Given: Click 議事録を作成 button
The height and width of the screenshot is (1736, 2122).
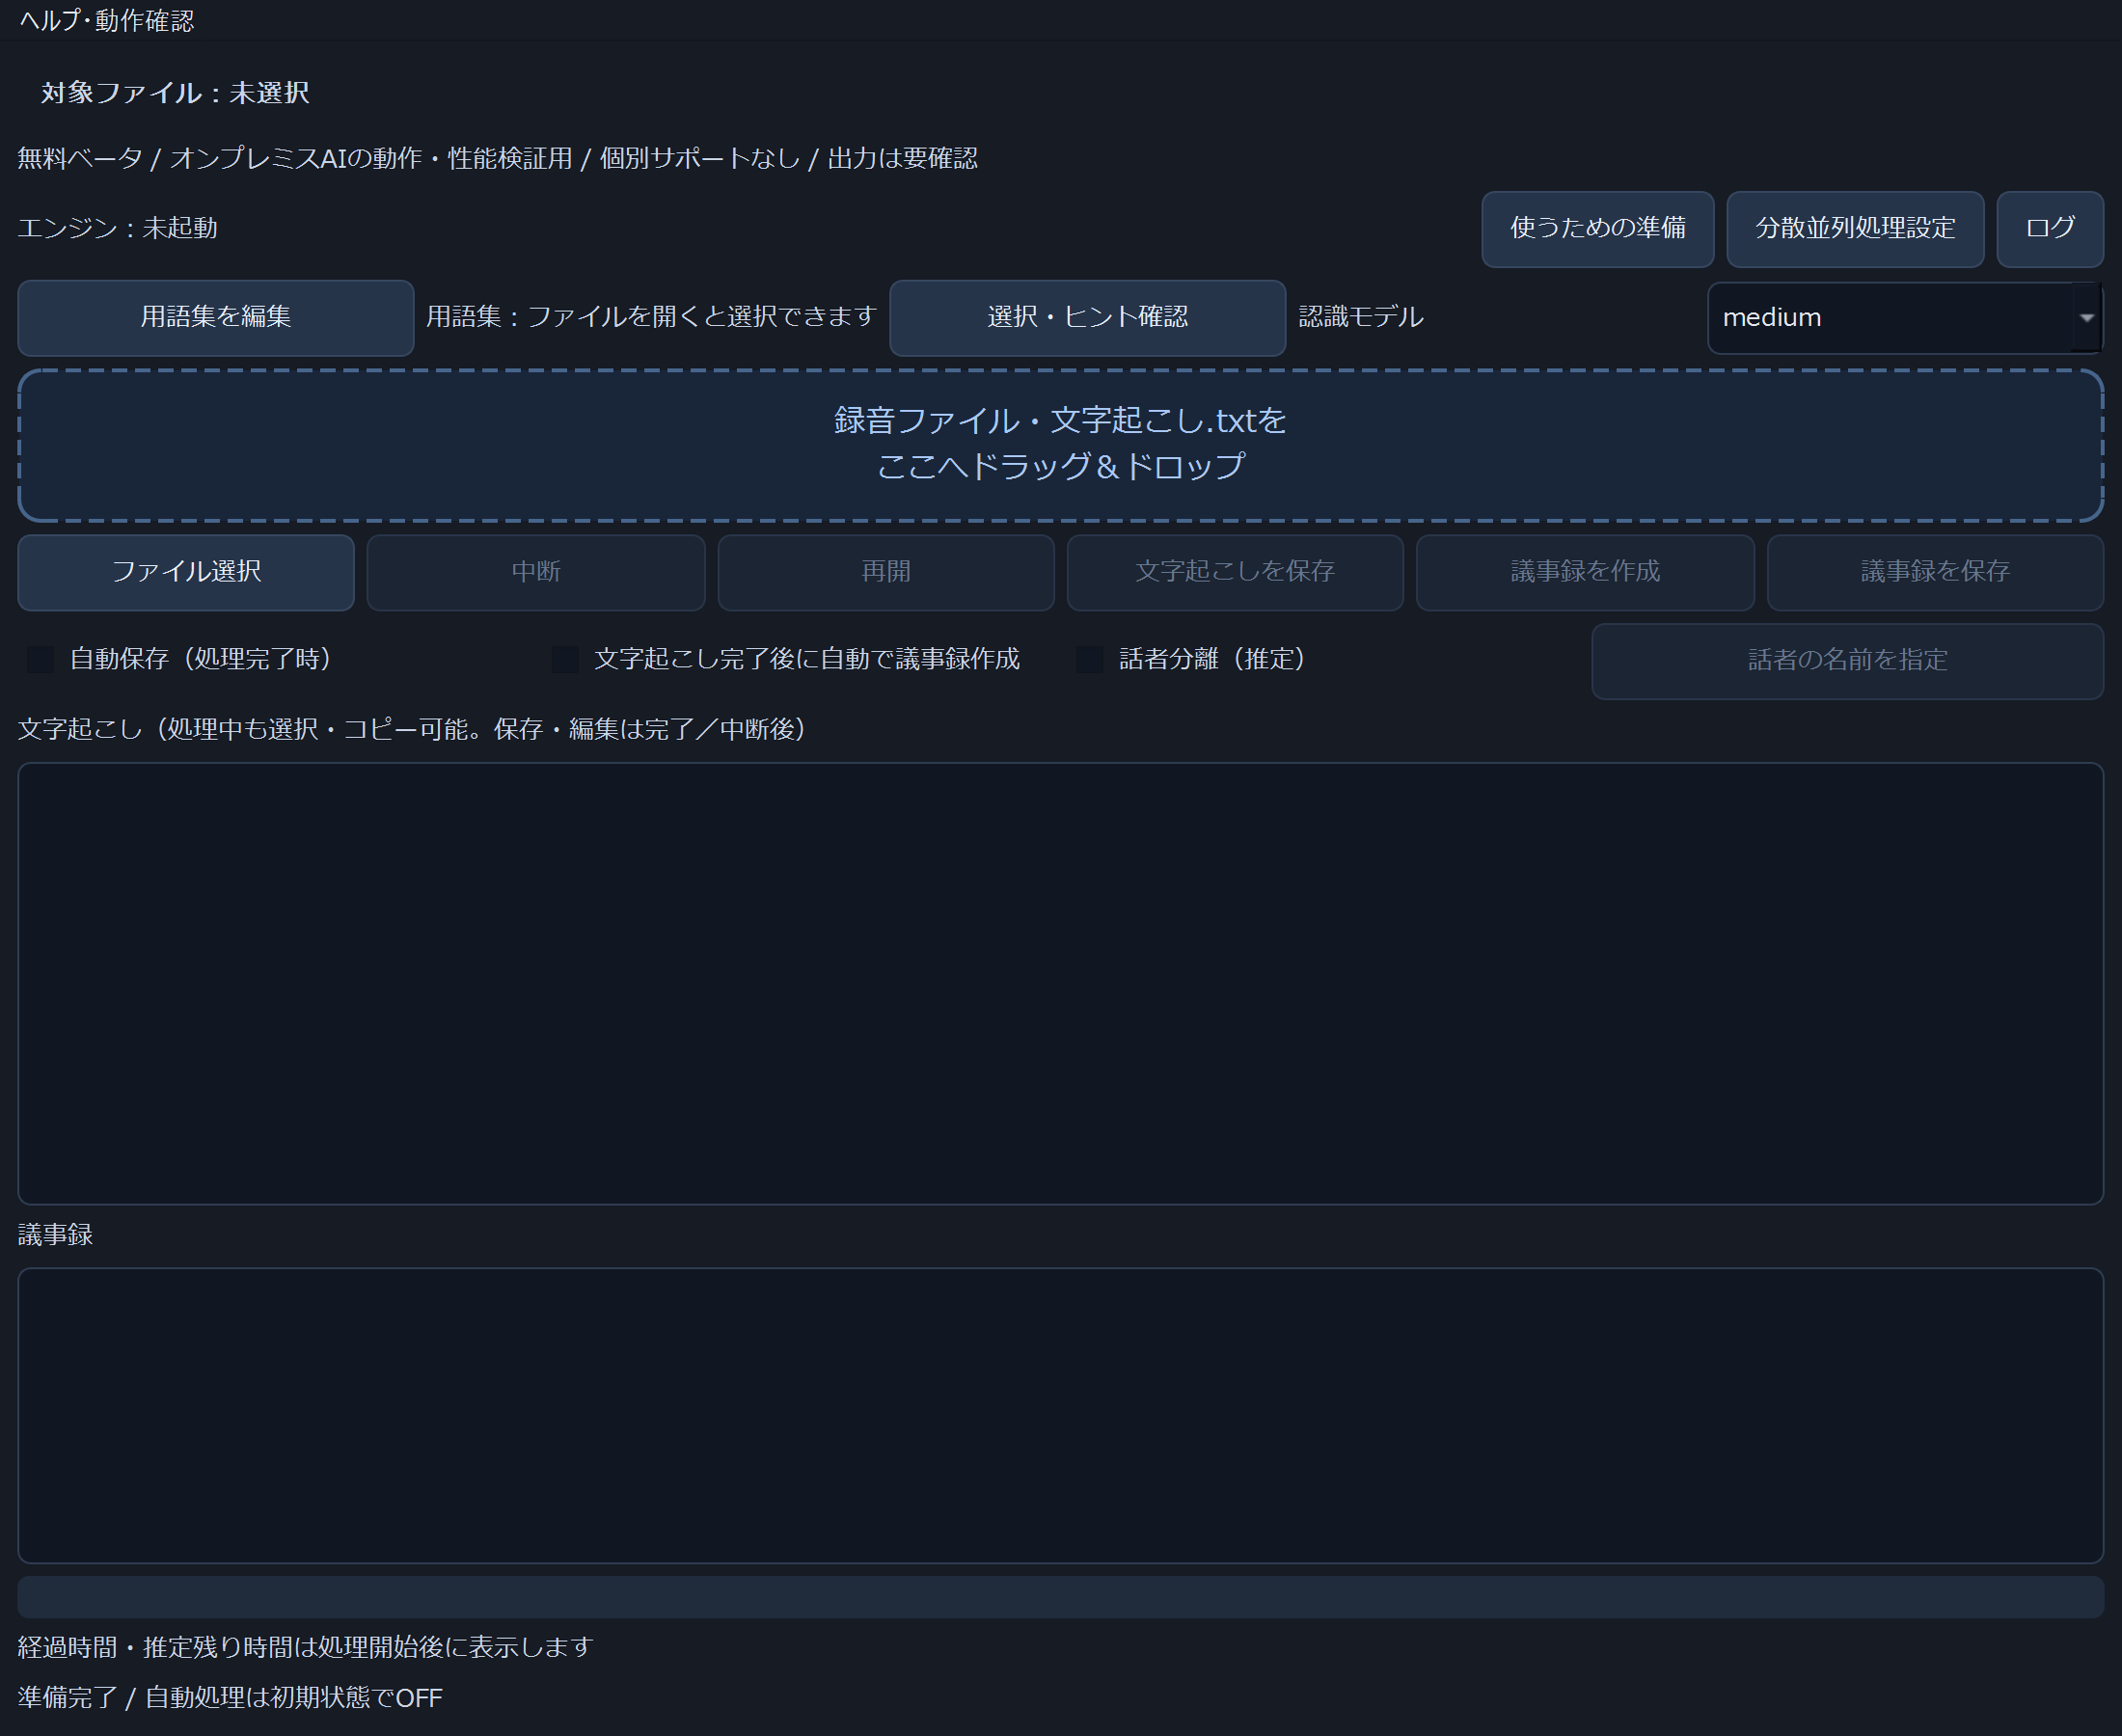Looking at the screenshot, I should [1585, 572].
